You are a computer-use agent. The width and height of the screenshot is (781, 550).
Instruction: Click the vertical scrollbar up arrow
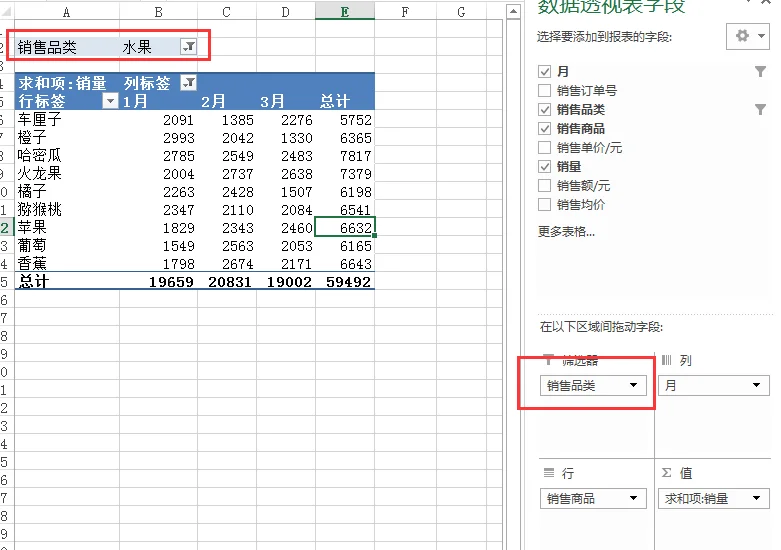tap(513, 11)
